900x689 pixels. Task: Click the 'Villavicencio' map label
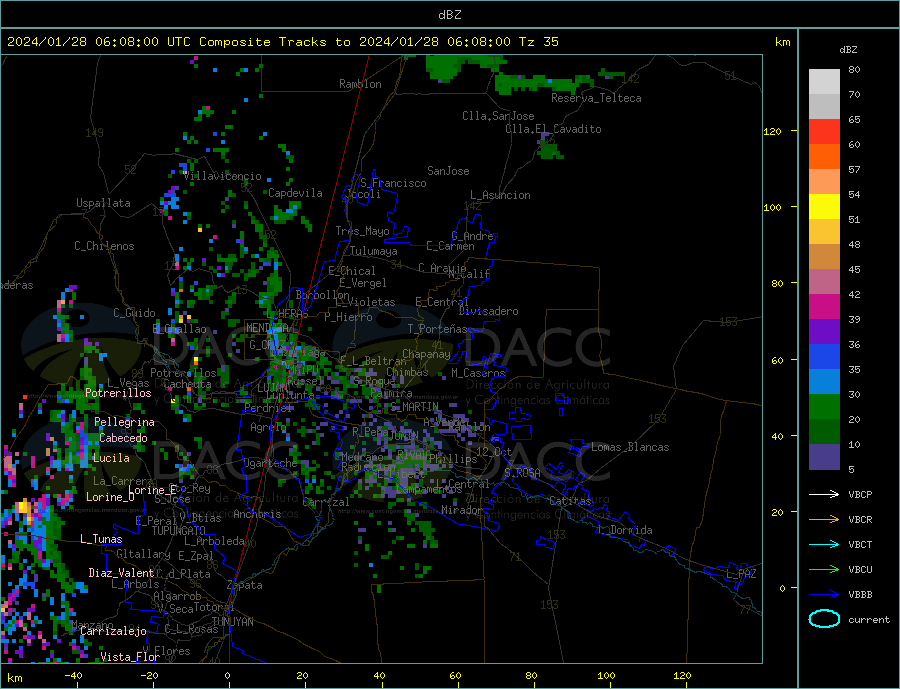click(222, 176)
